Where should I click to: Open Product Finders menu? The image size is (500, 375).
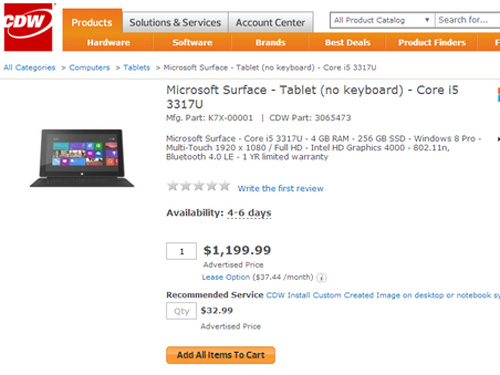pyautogui.click(x=432, y=43)
